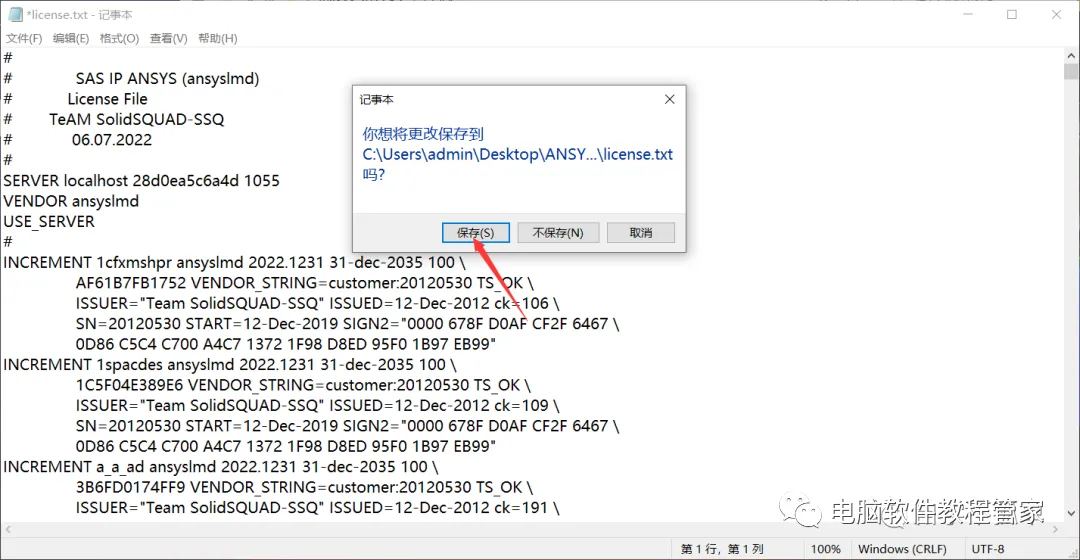Click the license.txt path text in the dialog

click(x=518, y=154)
